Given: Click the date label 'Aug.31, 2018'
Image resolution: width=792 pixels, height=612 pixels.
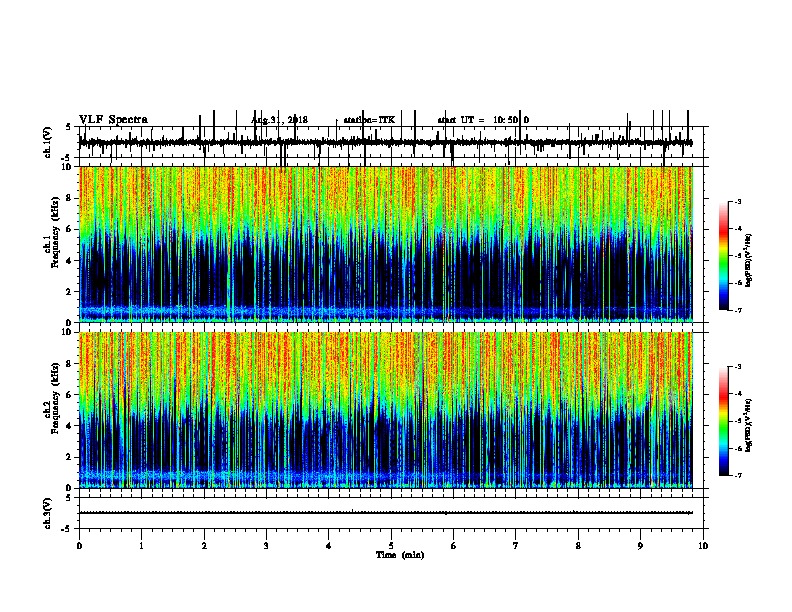Looking at the screenshot, I should [x=279, y=120].
